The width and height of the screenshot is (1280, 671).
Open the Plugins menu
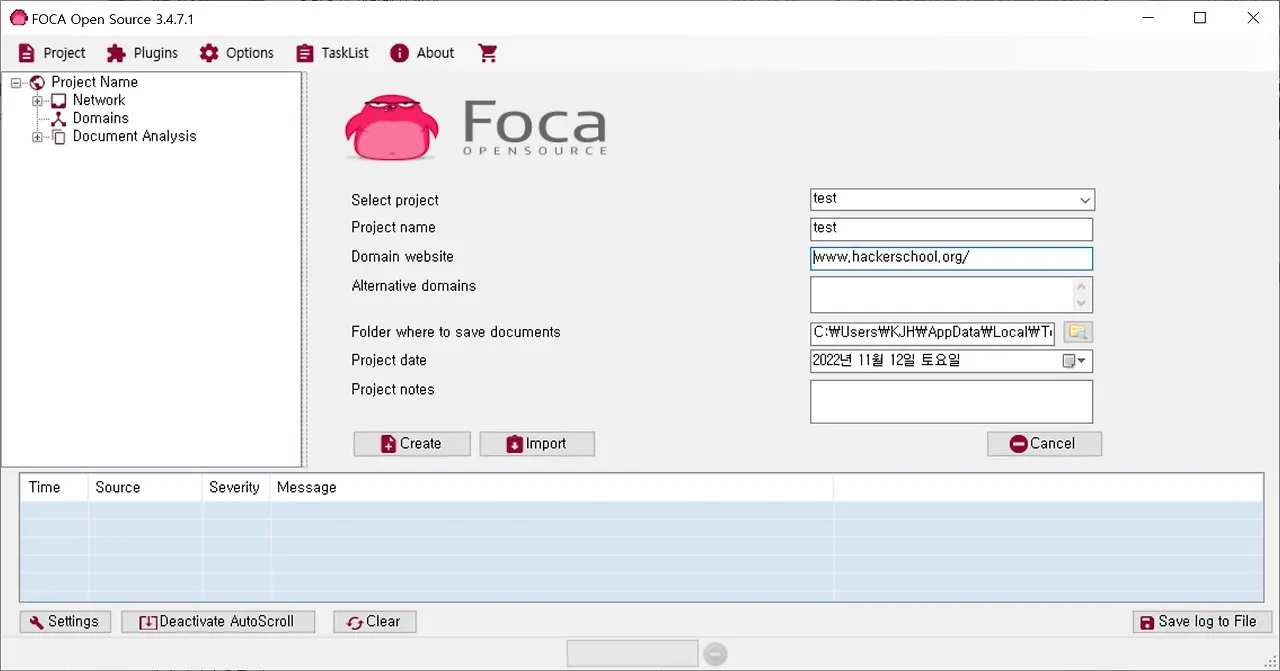pos(142,53)
